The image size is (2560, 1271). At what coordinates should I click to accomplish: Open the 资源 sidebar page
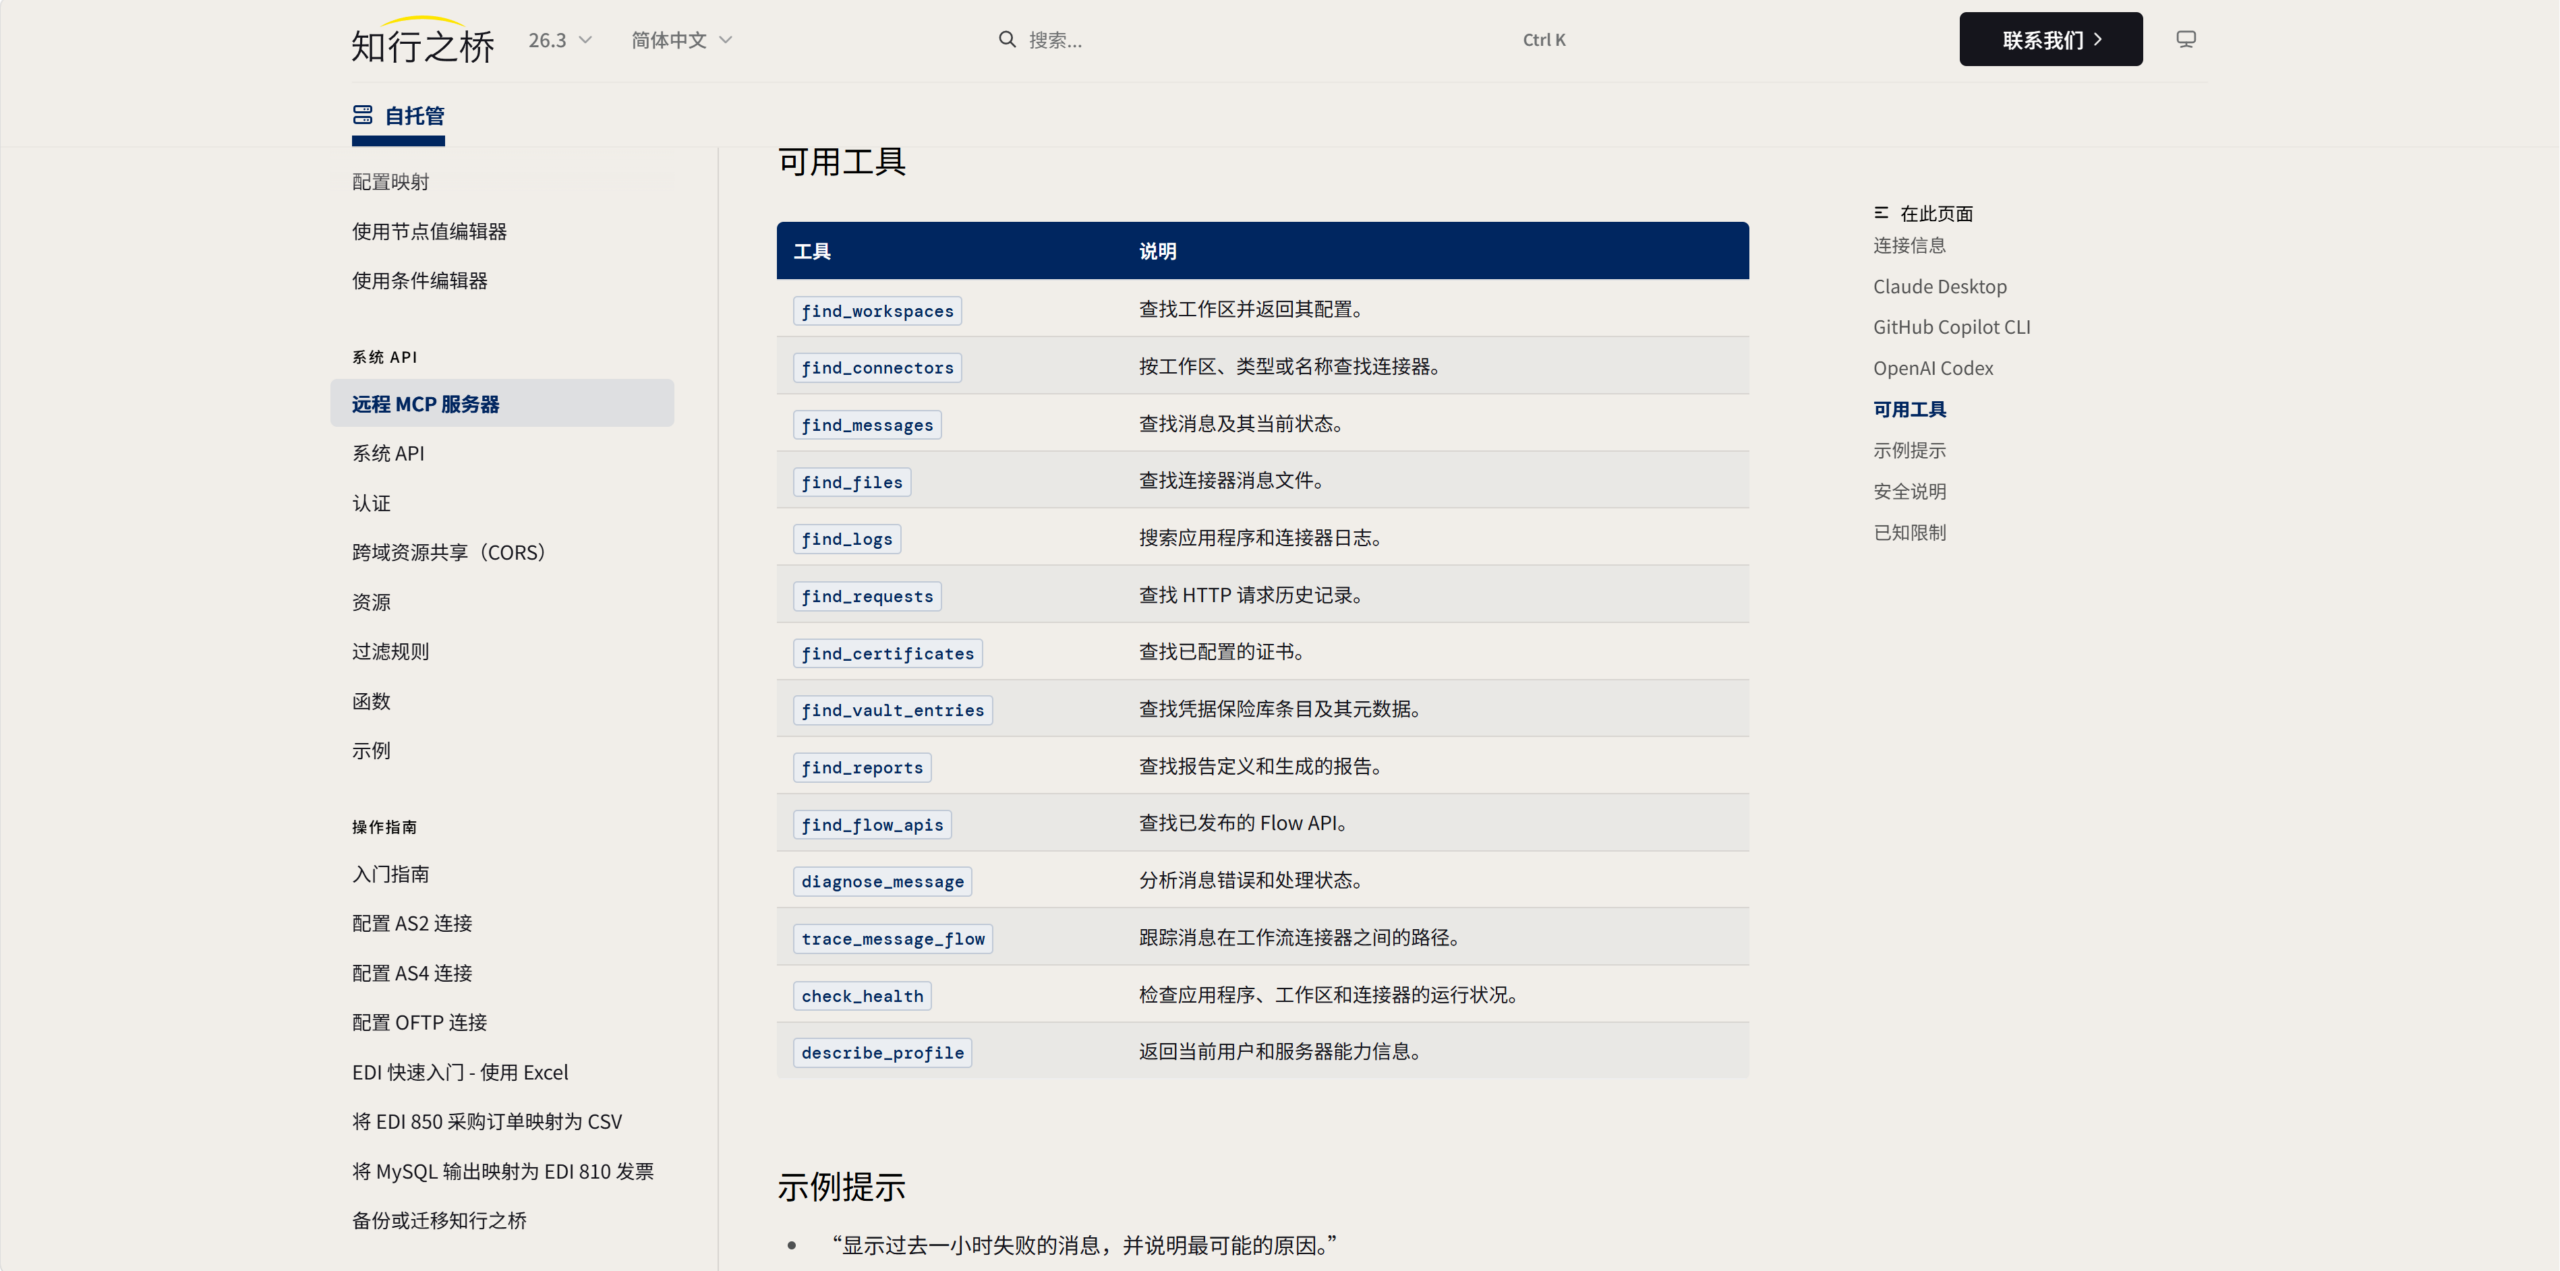(371, 602)
